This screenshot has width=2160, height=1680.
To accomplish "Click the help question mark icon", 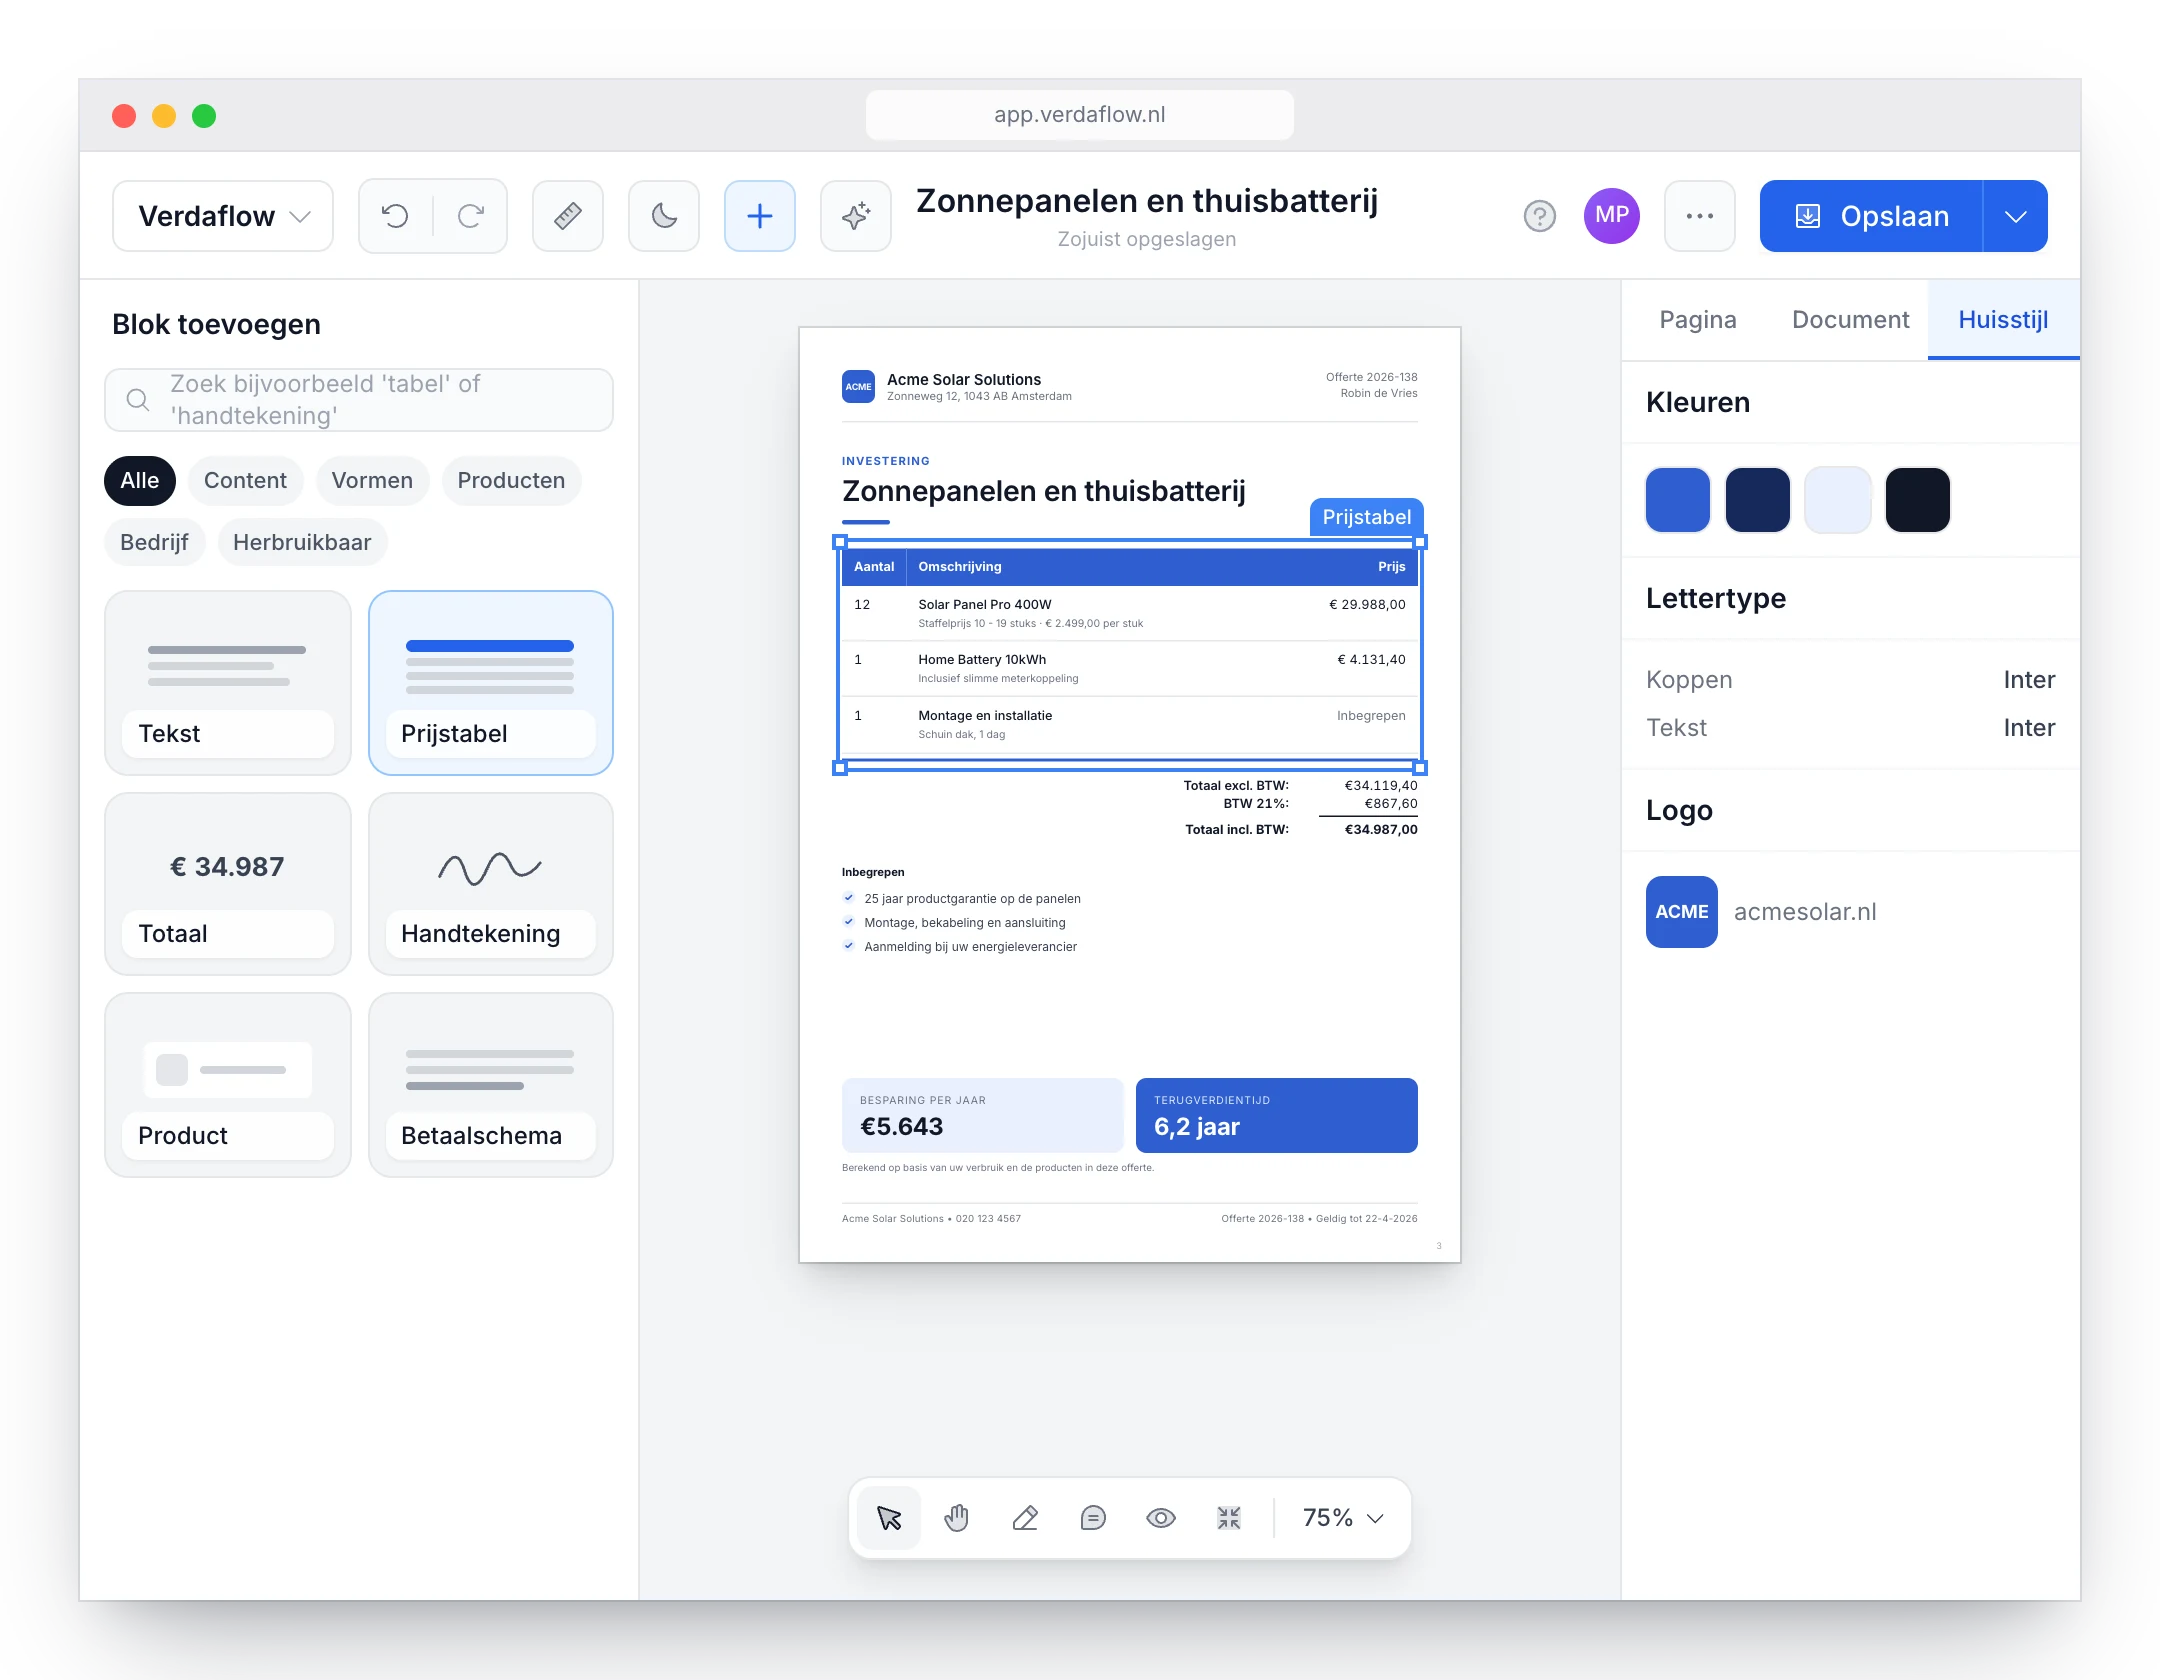I will (x=1540, y=216).
